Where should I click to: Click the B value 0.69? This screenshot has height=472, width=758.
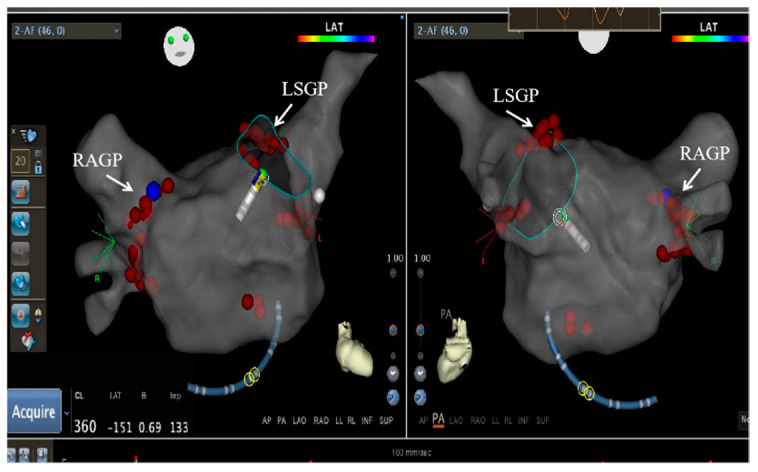pos(150,428)
